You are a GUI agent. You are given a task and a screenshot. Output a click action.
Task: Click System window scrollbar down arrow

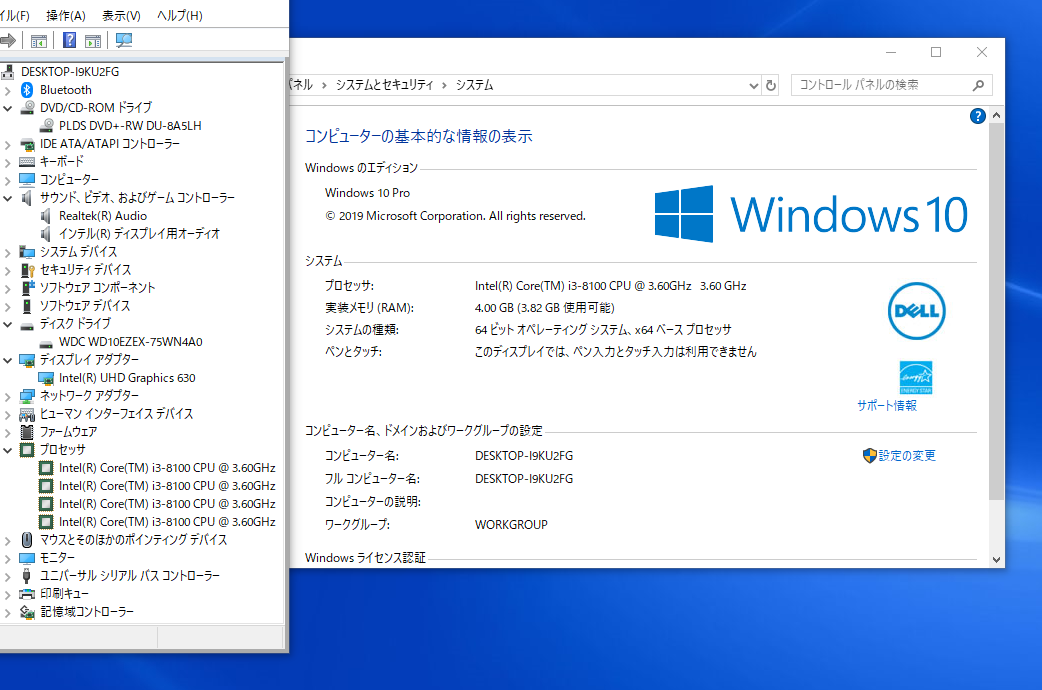click(995, 560)
